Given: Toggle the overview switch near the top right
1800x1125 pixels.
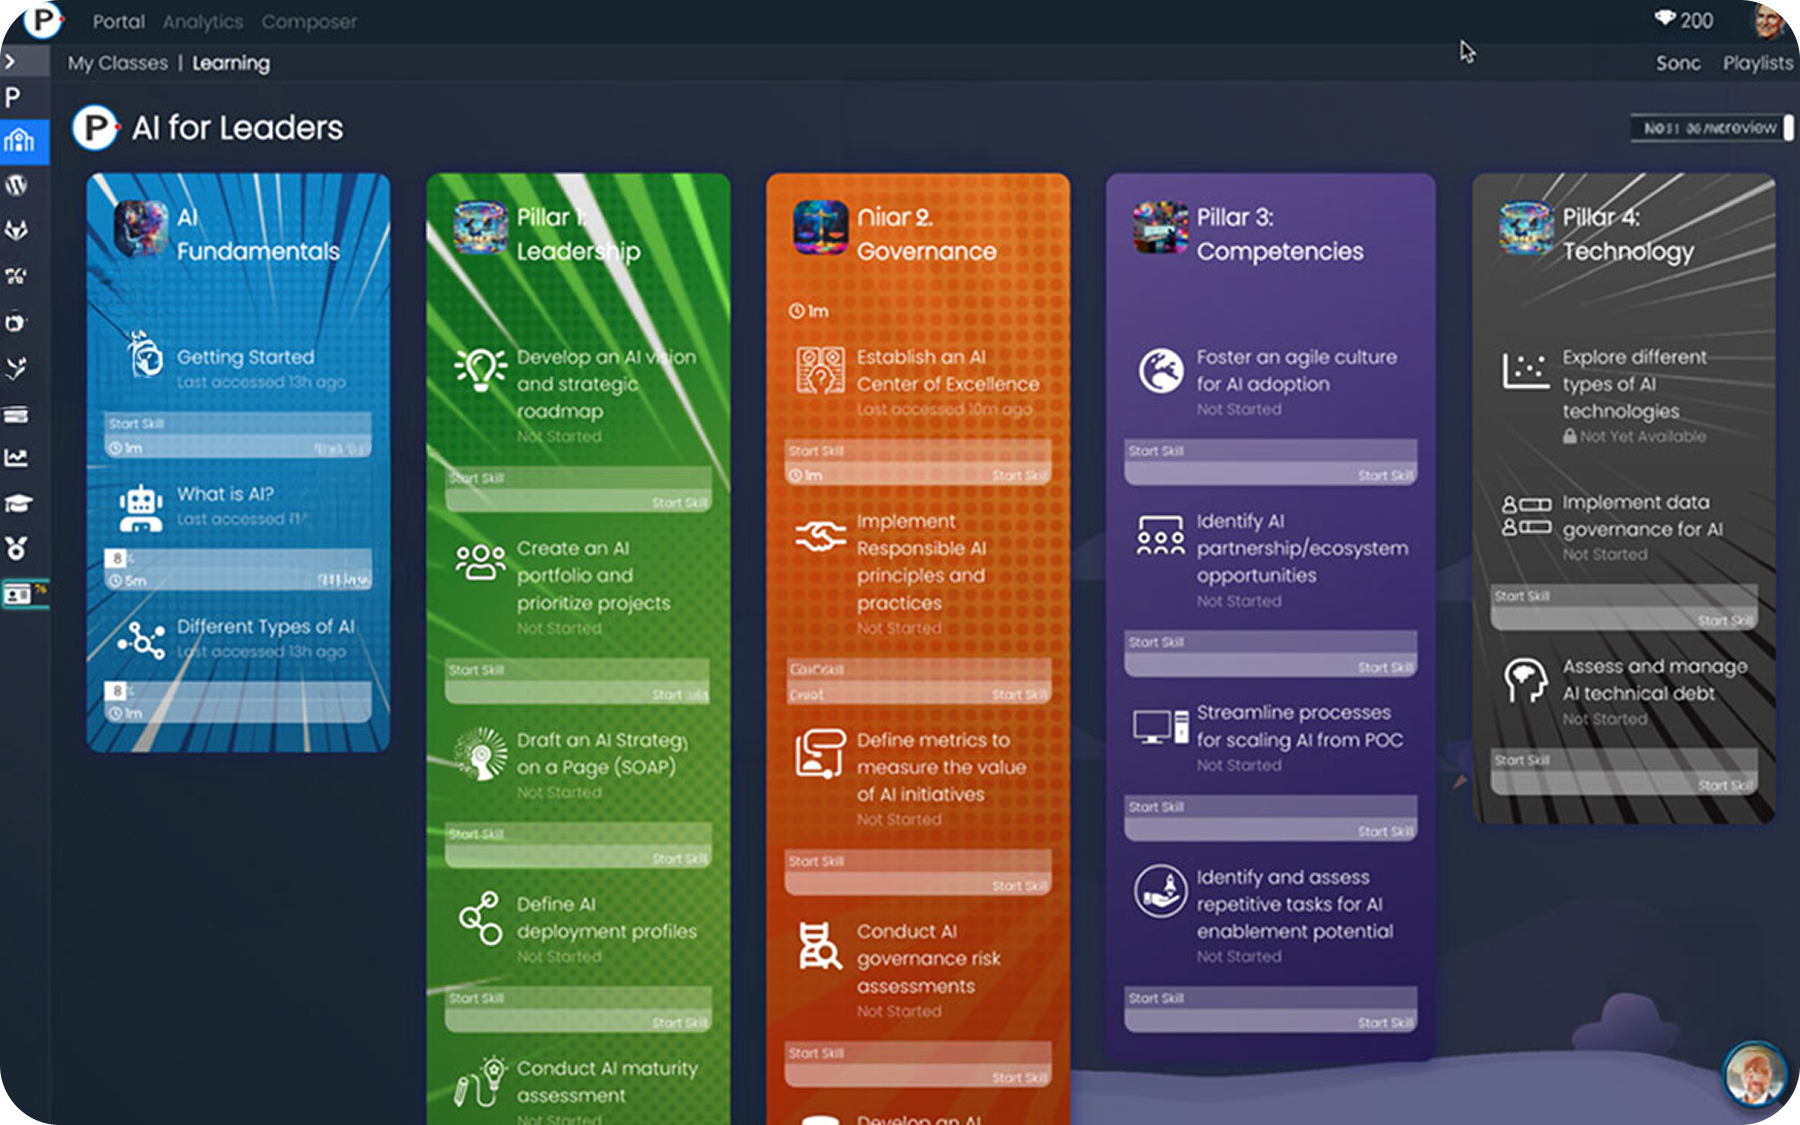Looking at the screenshot, I should [x=1786, y=128].
